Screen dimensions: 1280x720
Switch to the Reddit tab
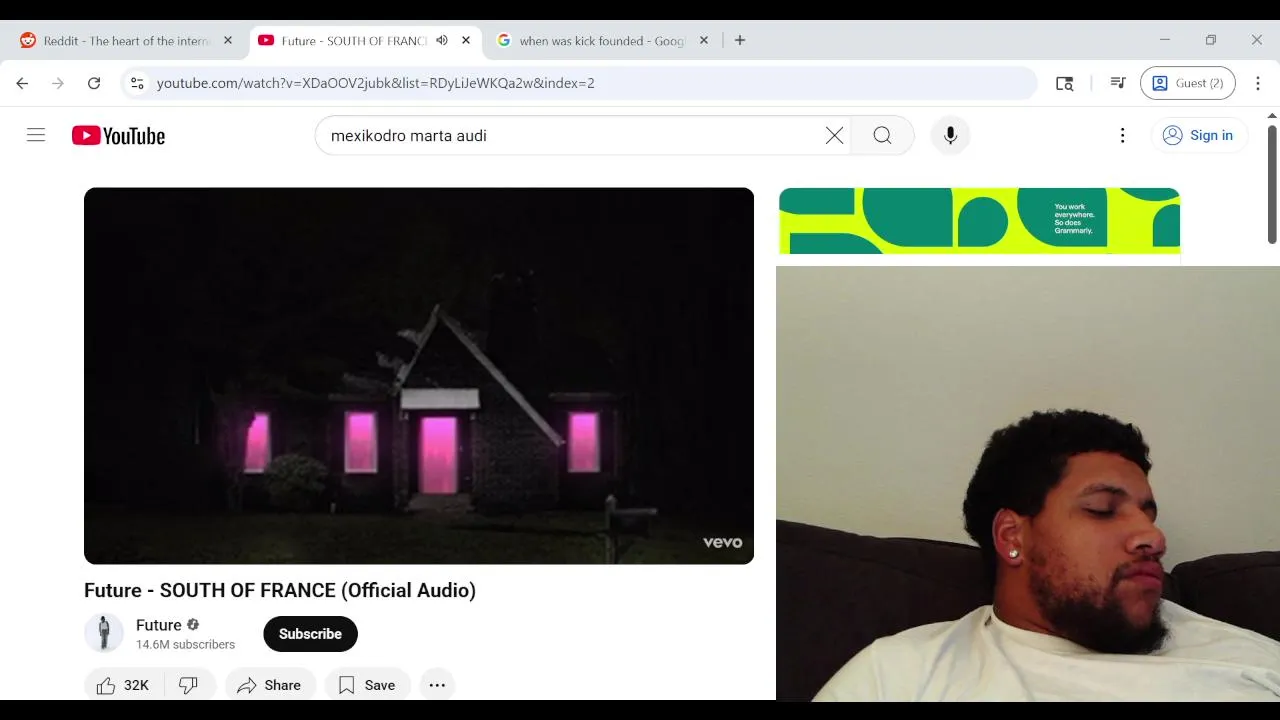127,41
